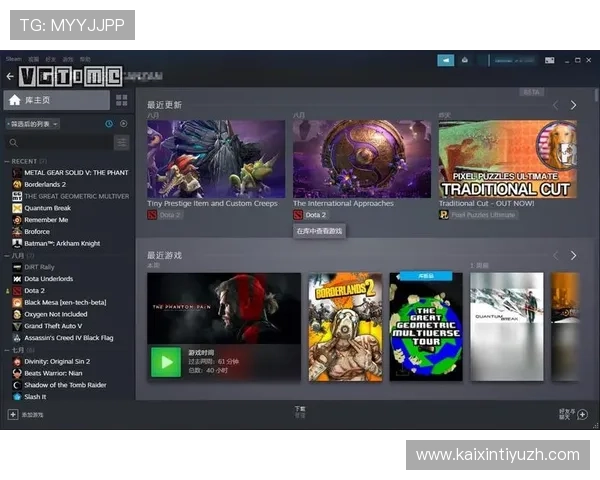Open the friends and chat icon
This screenshot has height=480, width=600.
pos(582,414)
